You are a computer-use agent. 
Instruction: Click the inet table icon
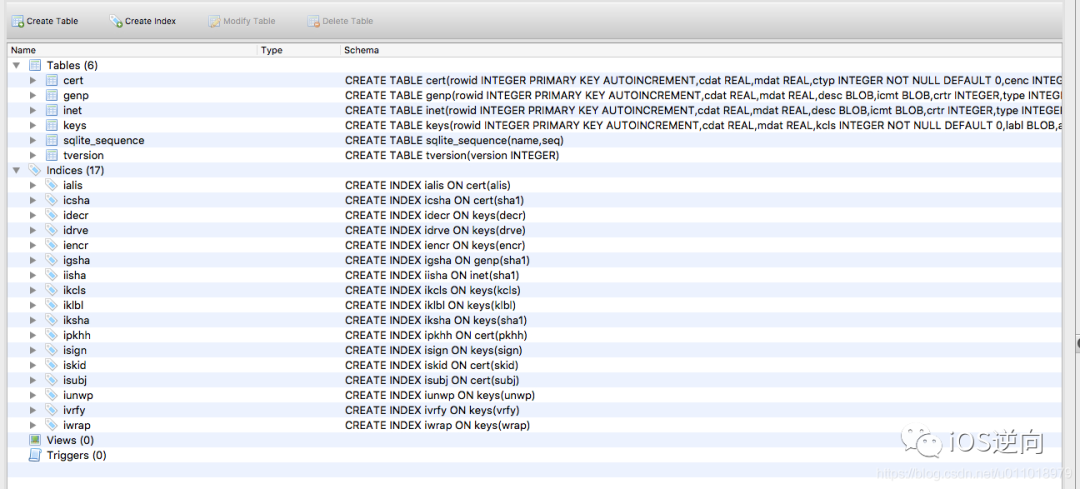click(x=52, y=110)
